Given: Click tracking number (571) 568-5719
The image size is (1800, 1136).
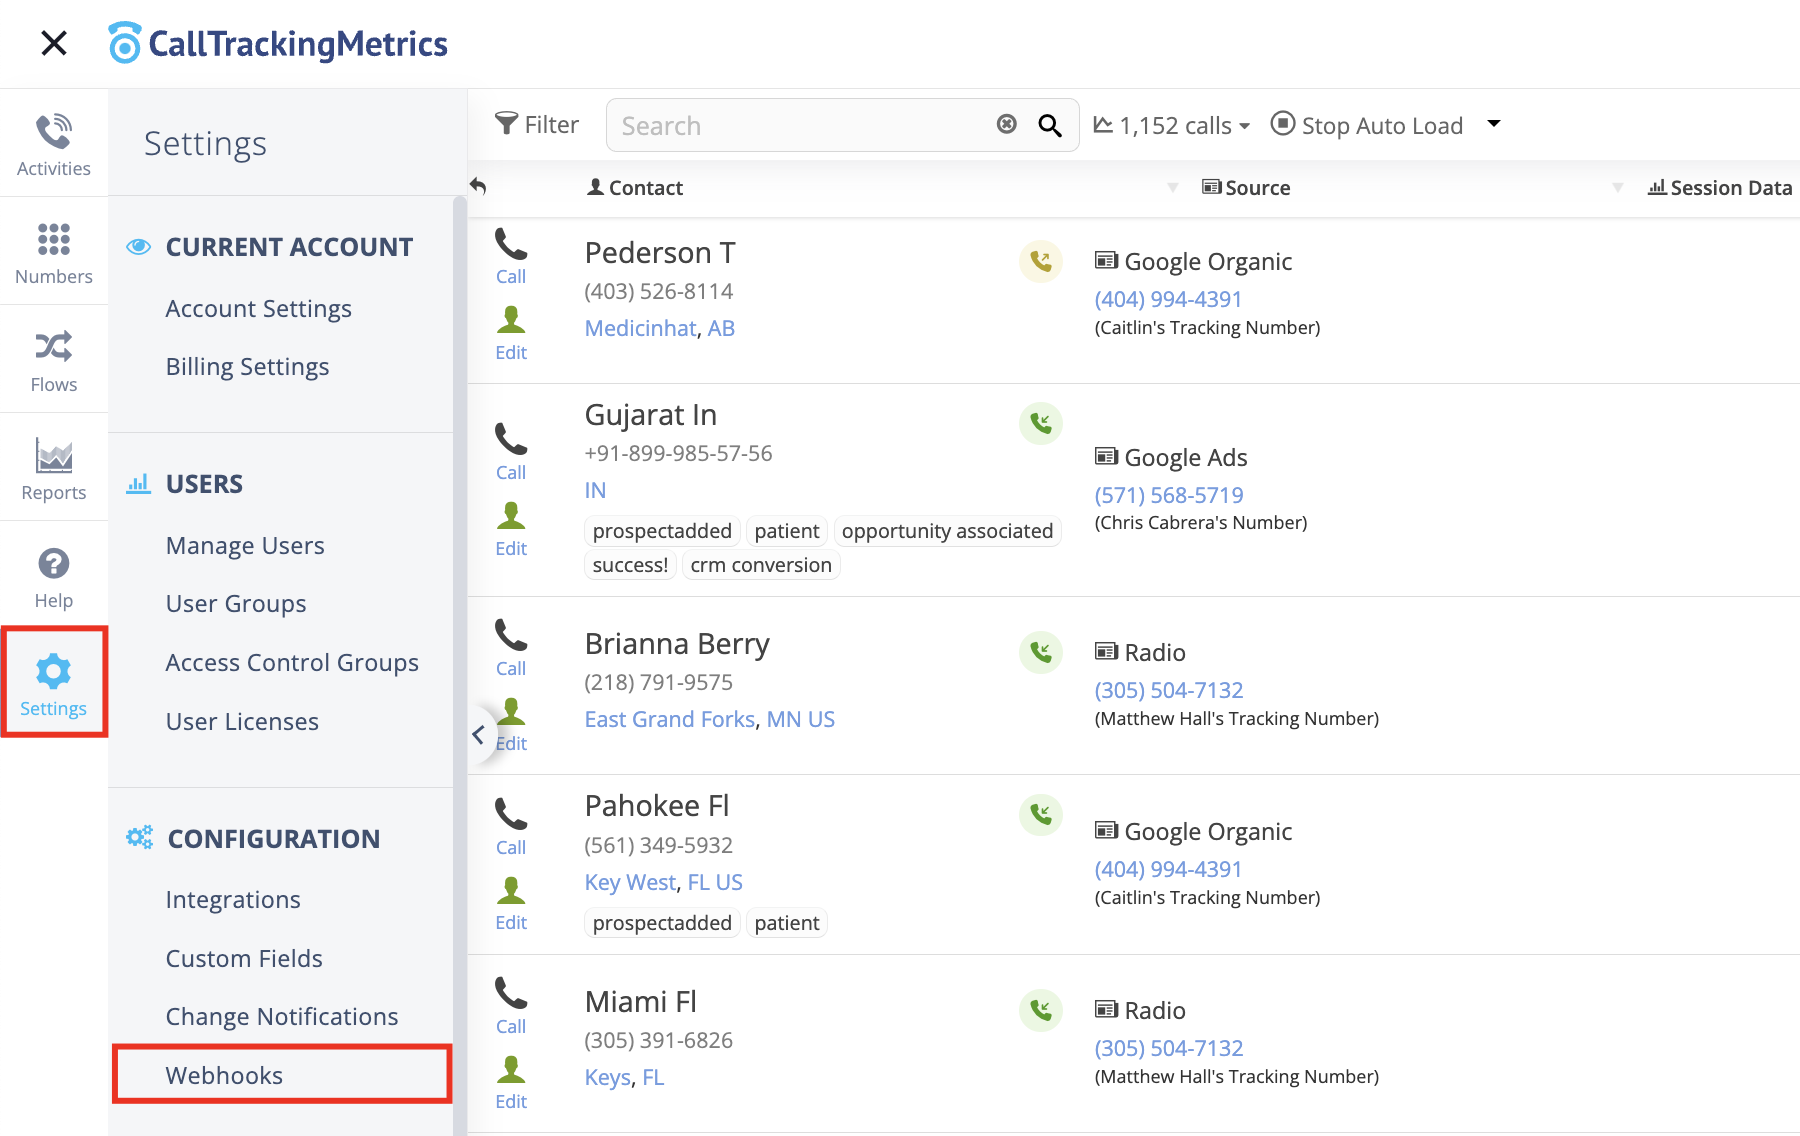Looking at the screenshot, I should pyautogui.click(x=1169, y=495).
